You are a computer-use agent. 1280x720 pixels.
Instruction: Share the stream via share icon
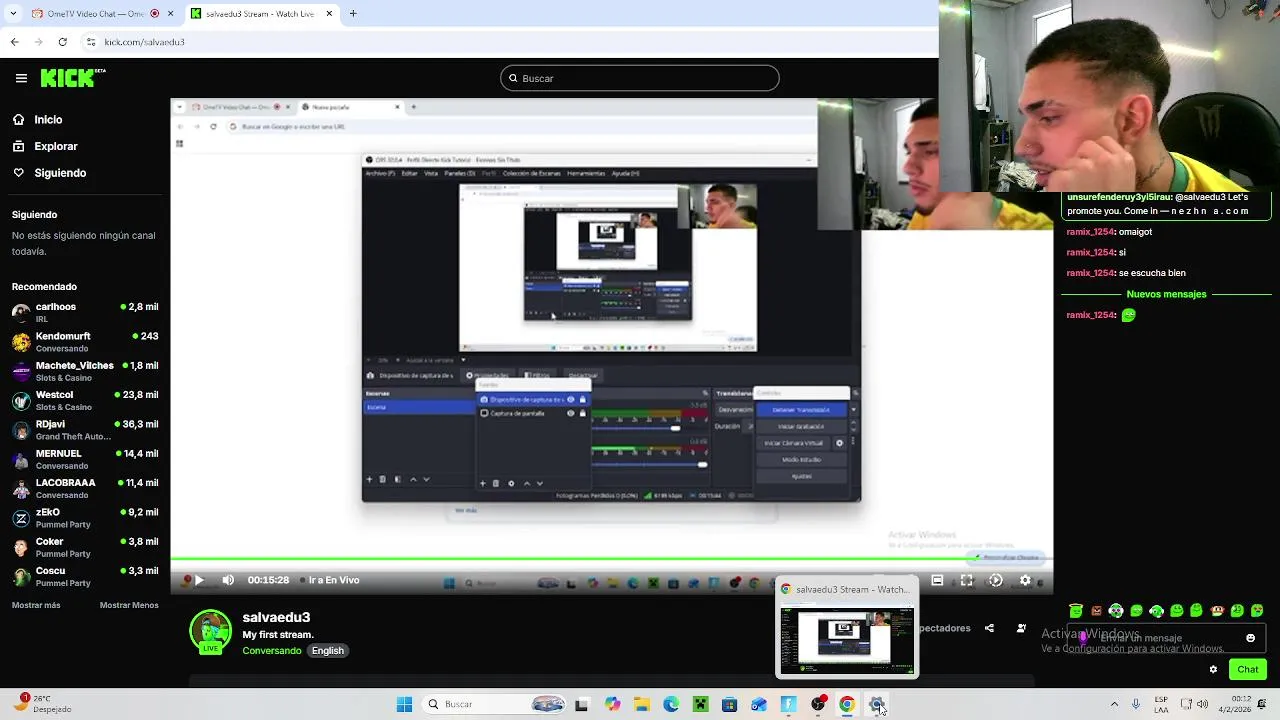(989, 628)
